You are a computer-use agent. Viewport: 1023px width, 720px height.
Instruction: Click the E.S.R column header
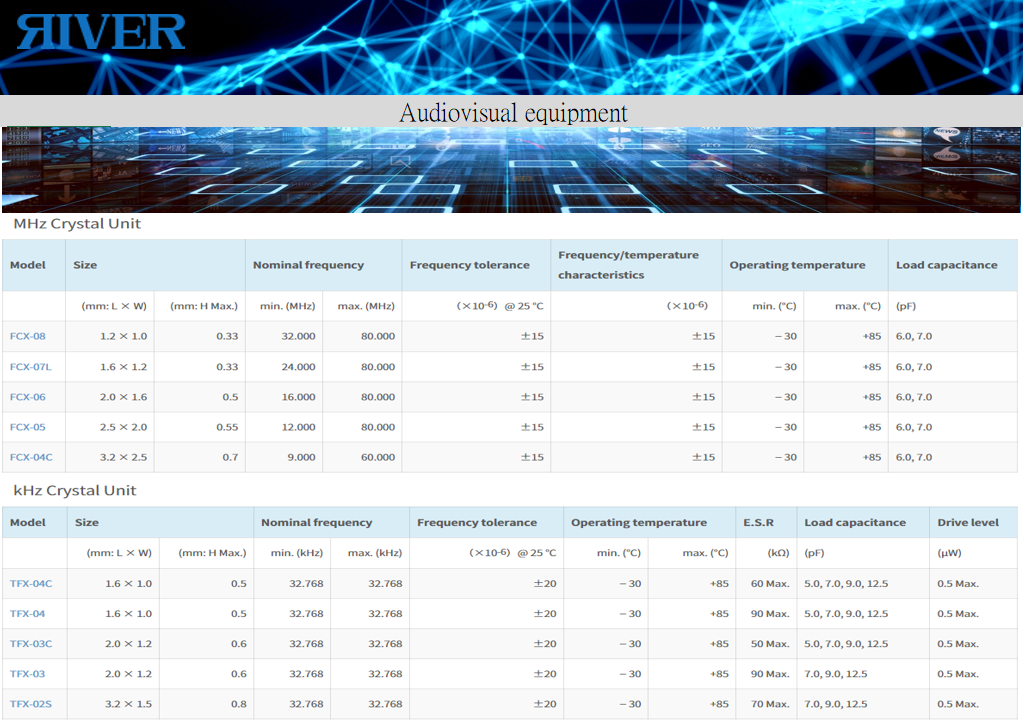[x=758, y=522]
